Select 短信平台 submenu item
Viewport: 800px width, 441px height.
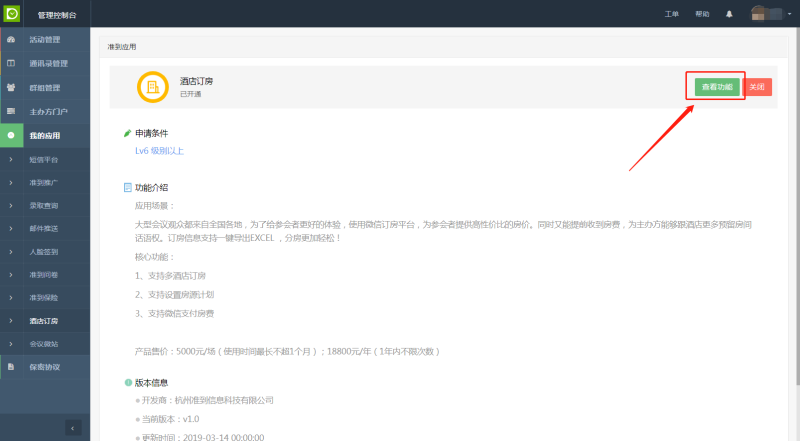(x=44, y=159)
